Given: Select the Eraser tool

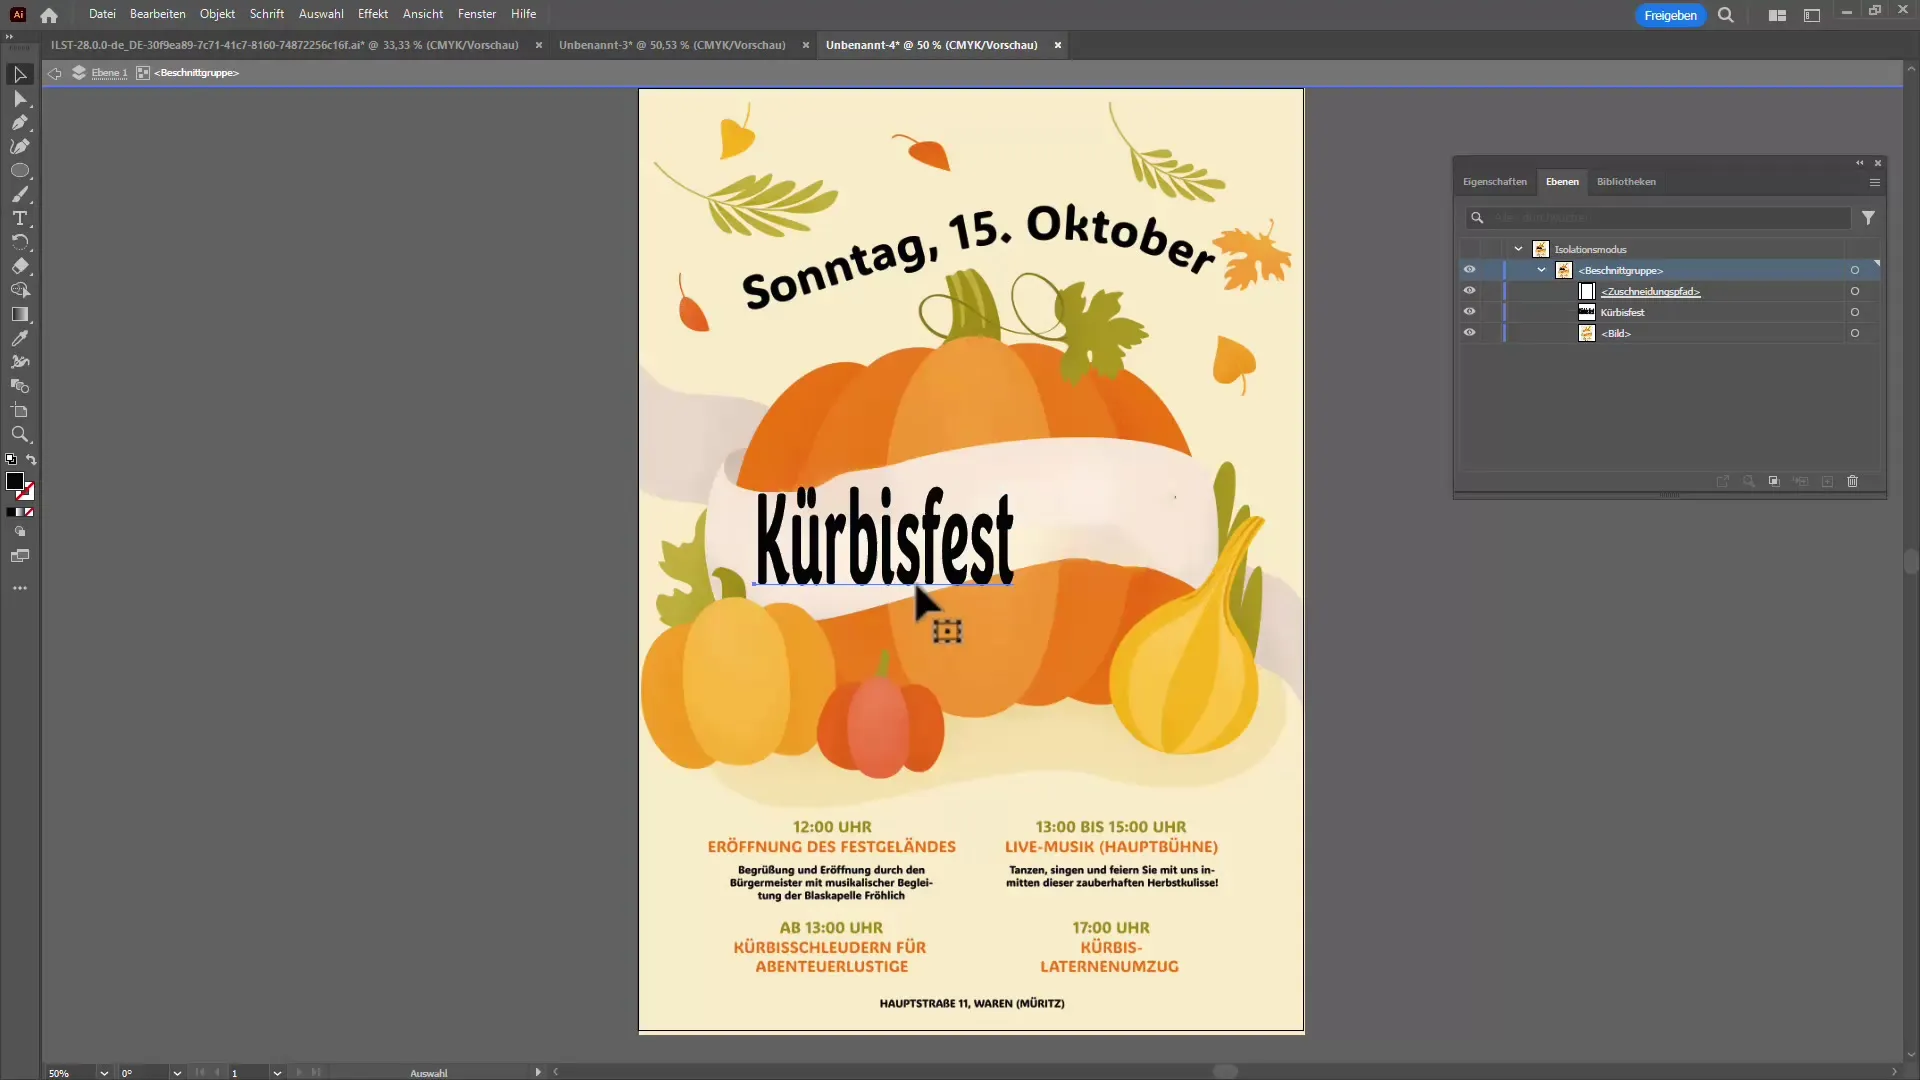Looking at the screenshot, I should (x=20, y=267).
